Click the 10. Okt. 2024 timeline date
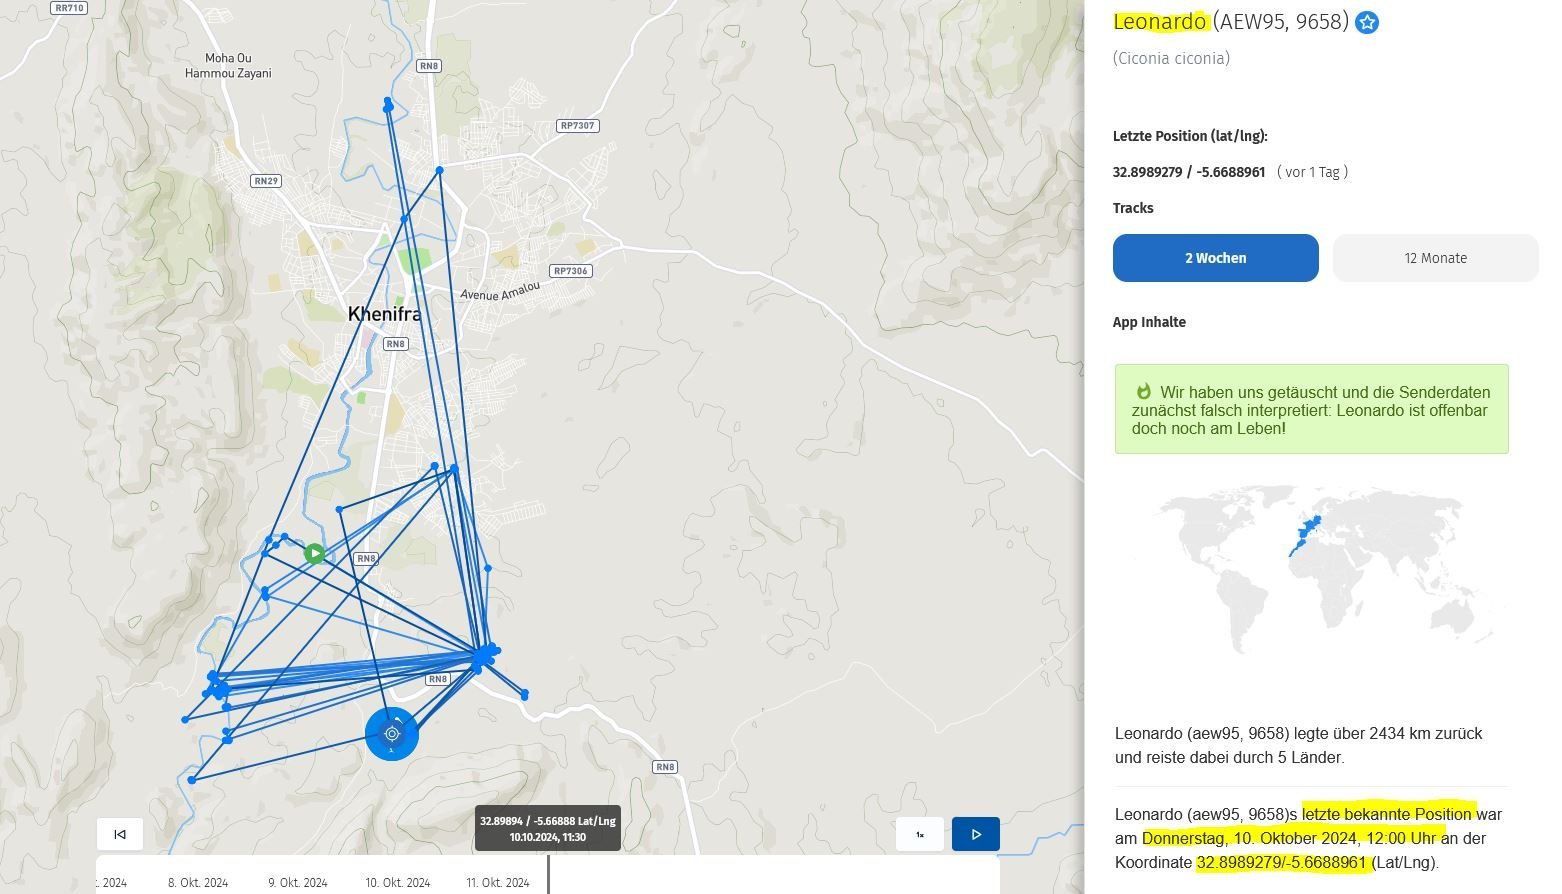The width and height of the screenshot is (1562, 894). click(x=397, y=883)
